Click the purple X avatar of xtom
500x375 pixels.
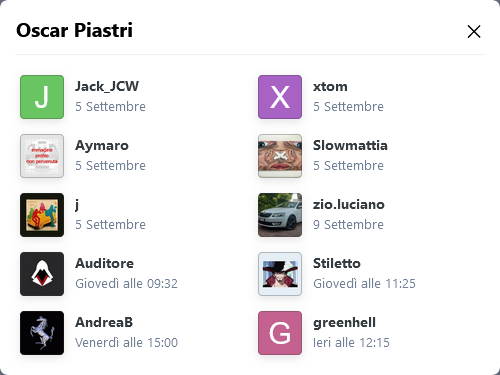[x=280, y=97]
